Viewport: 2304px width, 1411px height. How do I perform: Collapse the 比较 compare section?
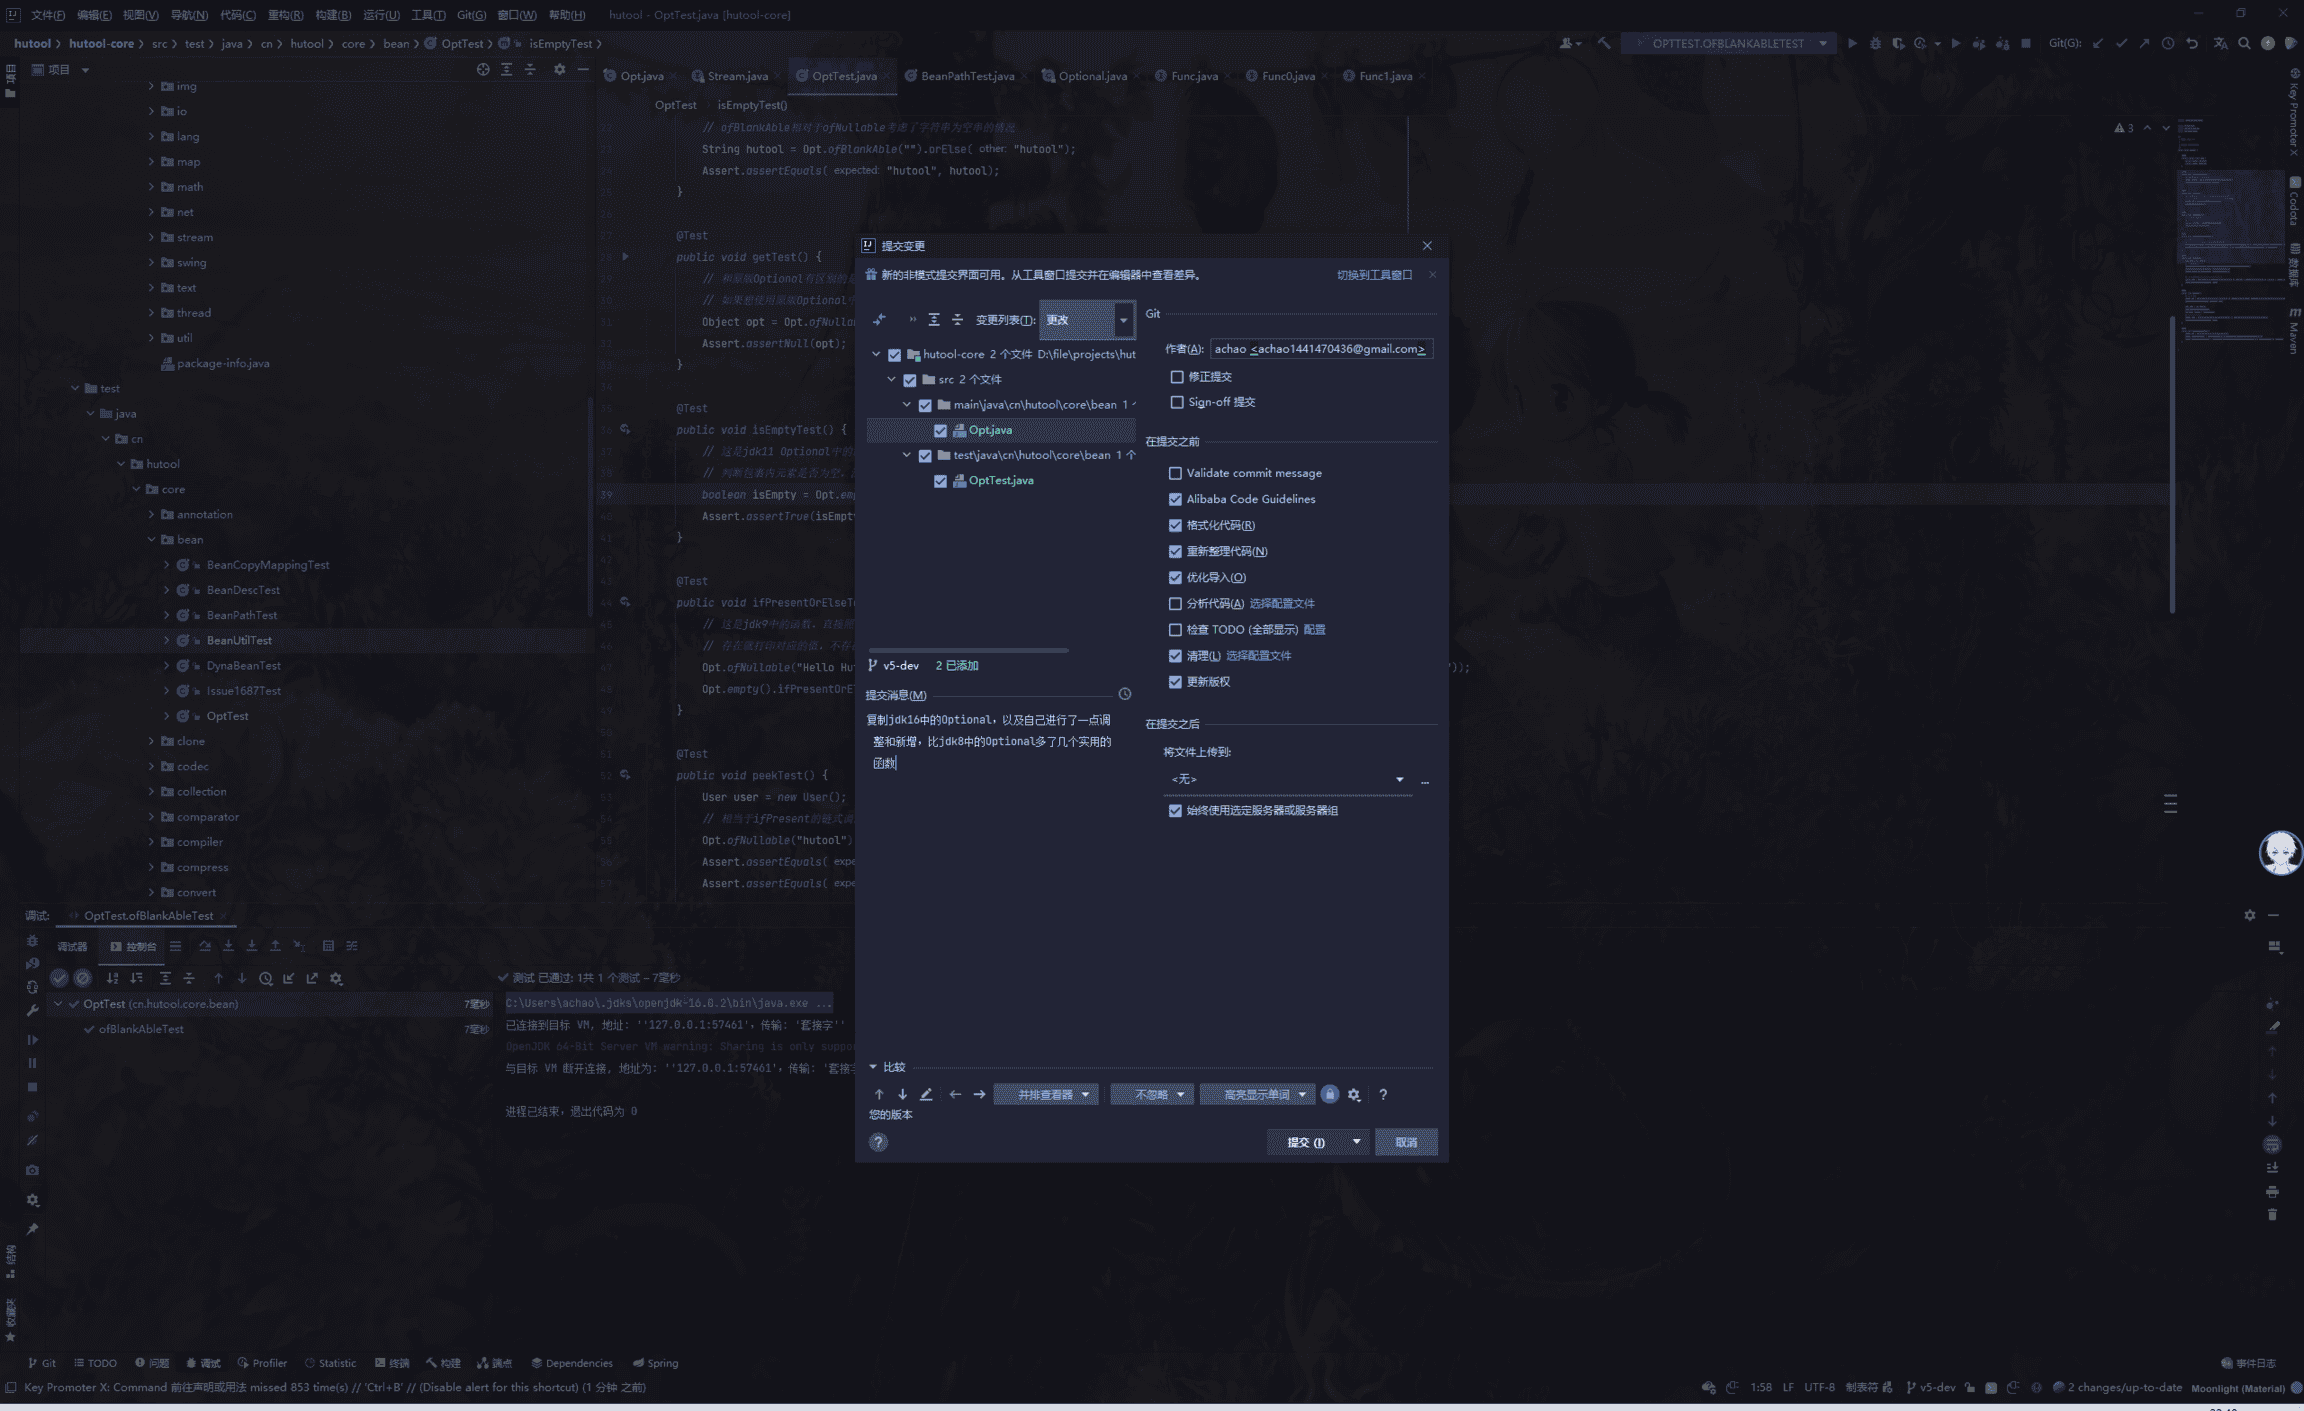873,1067
